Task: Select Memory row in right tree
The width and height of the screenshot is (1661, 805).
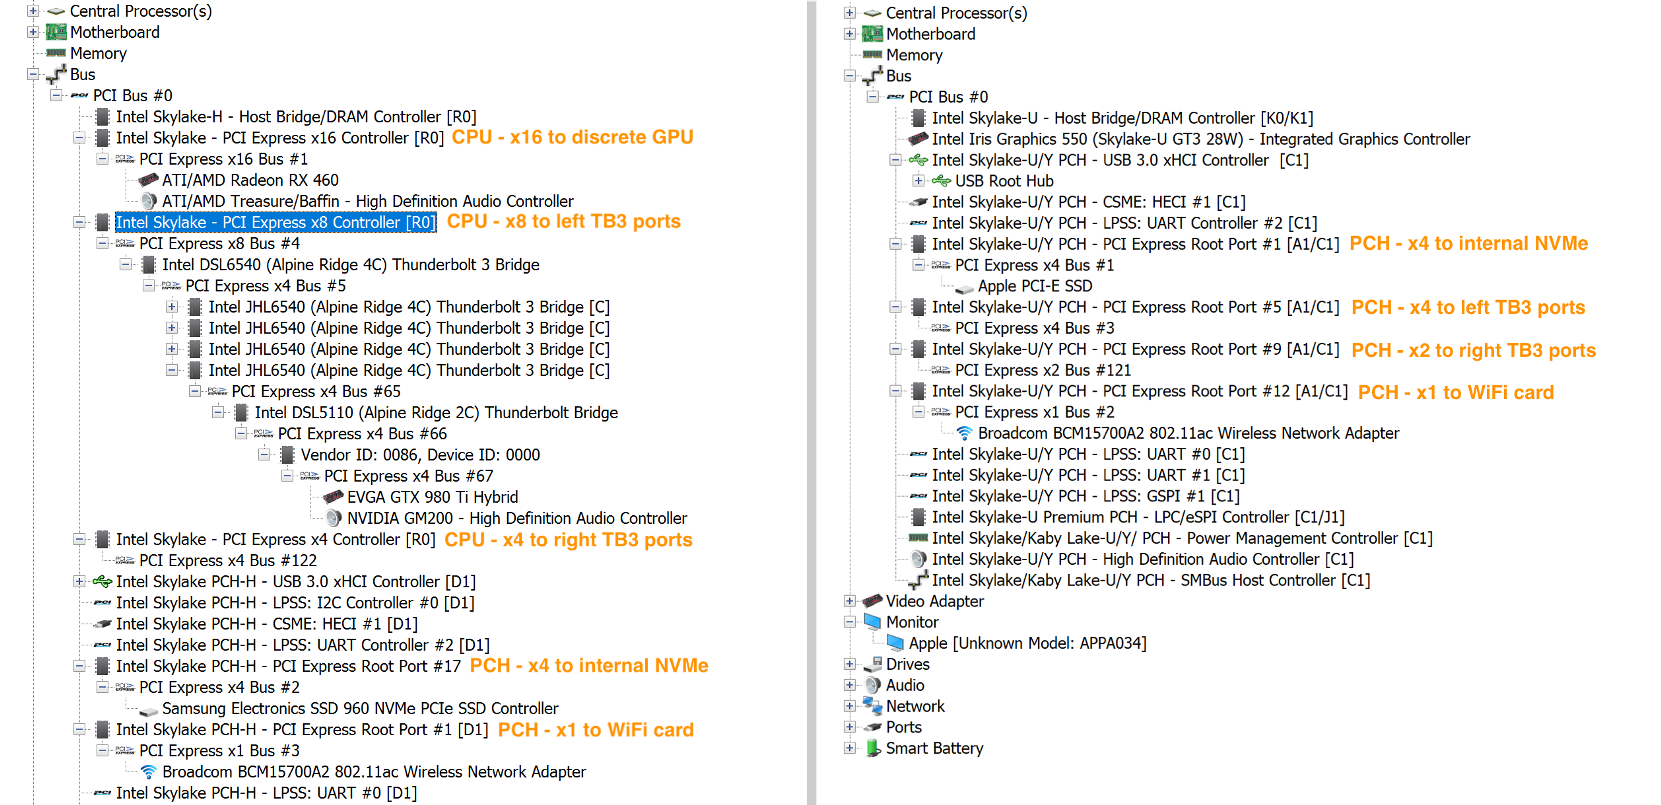Action: 915,55
